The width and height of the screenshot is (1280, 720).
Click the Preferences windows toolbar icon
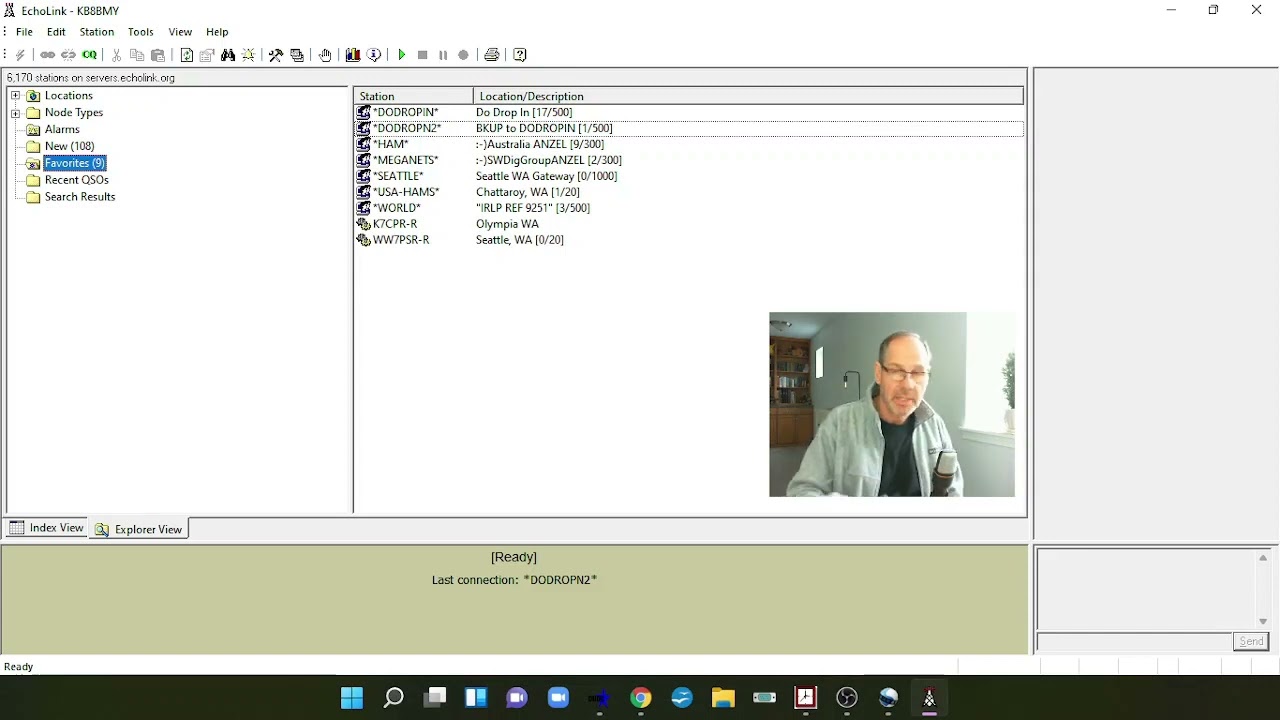coord(297,55)
